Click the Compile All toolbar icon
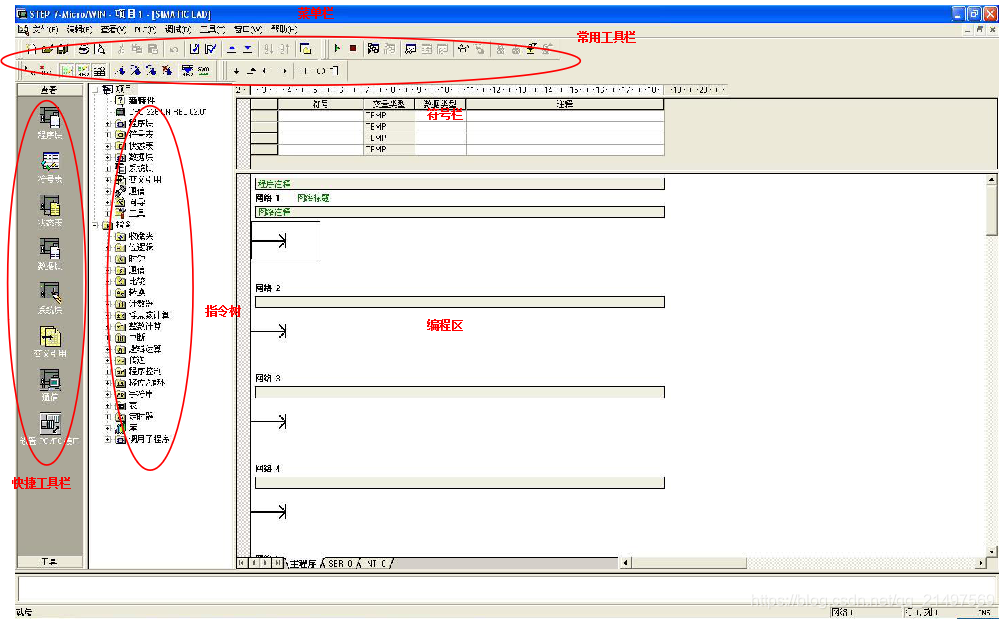1004x619 pixels. (210, 49)
